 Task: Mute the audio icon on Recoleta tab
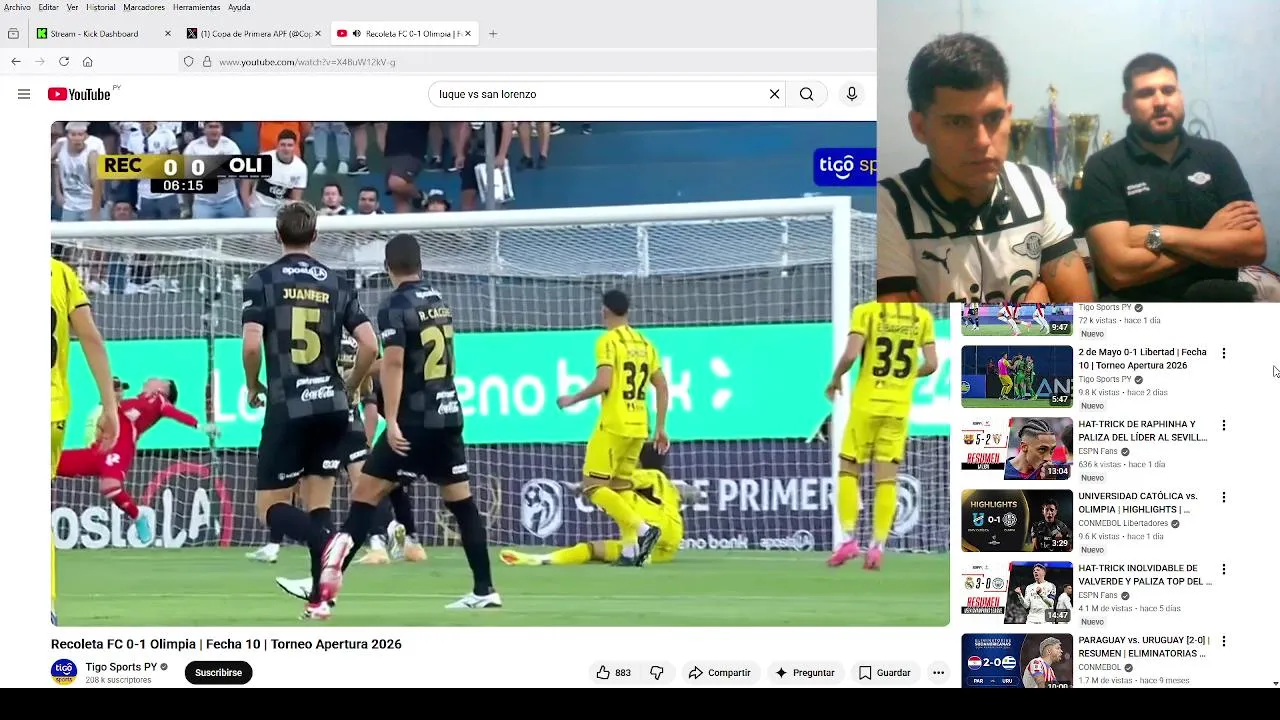(x=356, y=33)
